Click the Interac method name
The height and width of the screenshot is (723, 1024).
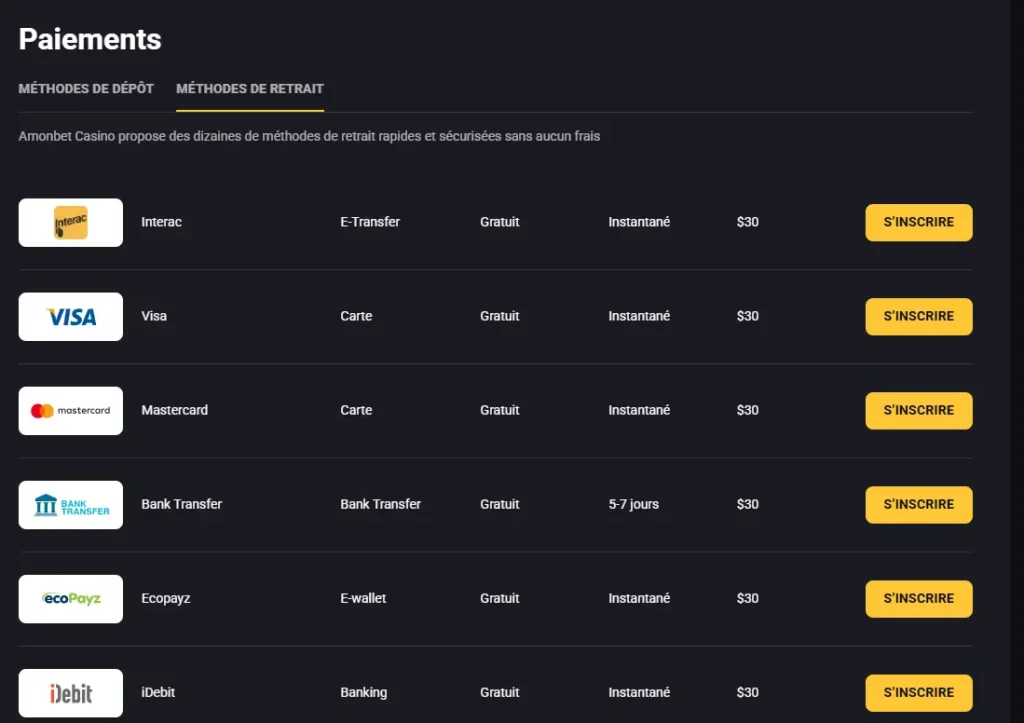pos(161,222)
